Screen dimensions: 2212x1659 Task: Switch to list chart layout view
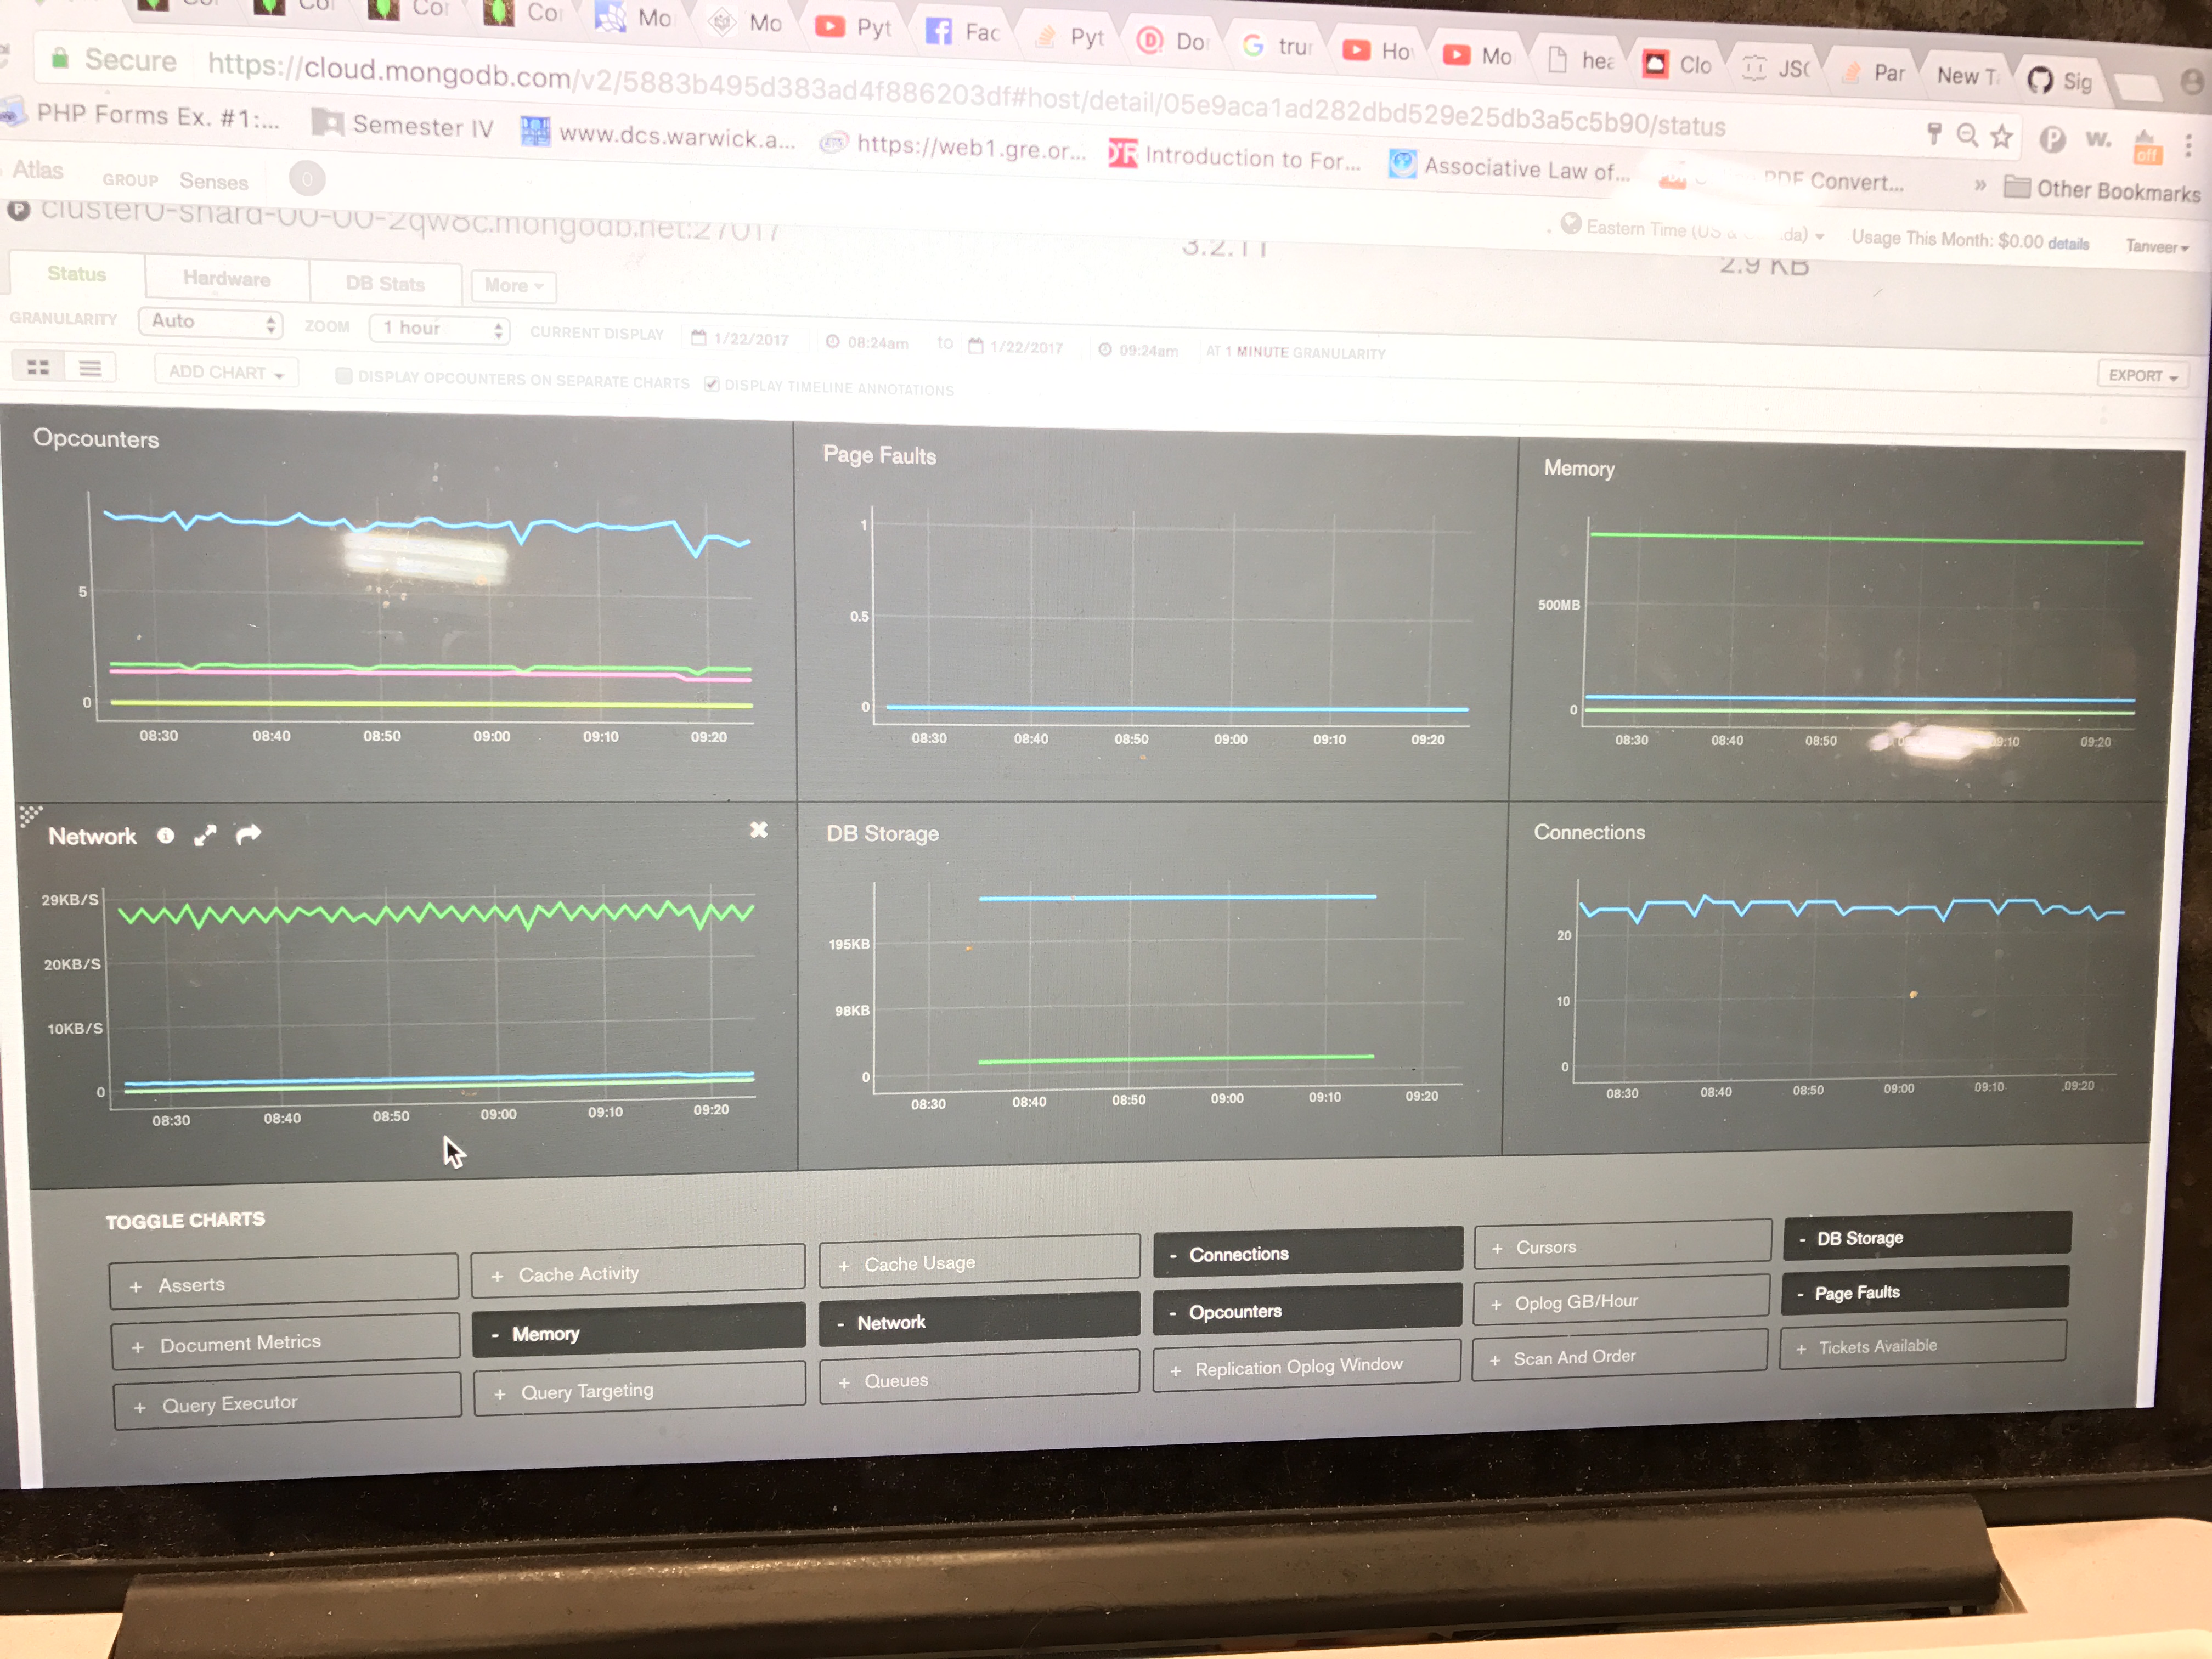pos(90,369)
